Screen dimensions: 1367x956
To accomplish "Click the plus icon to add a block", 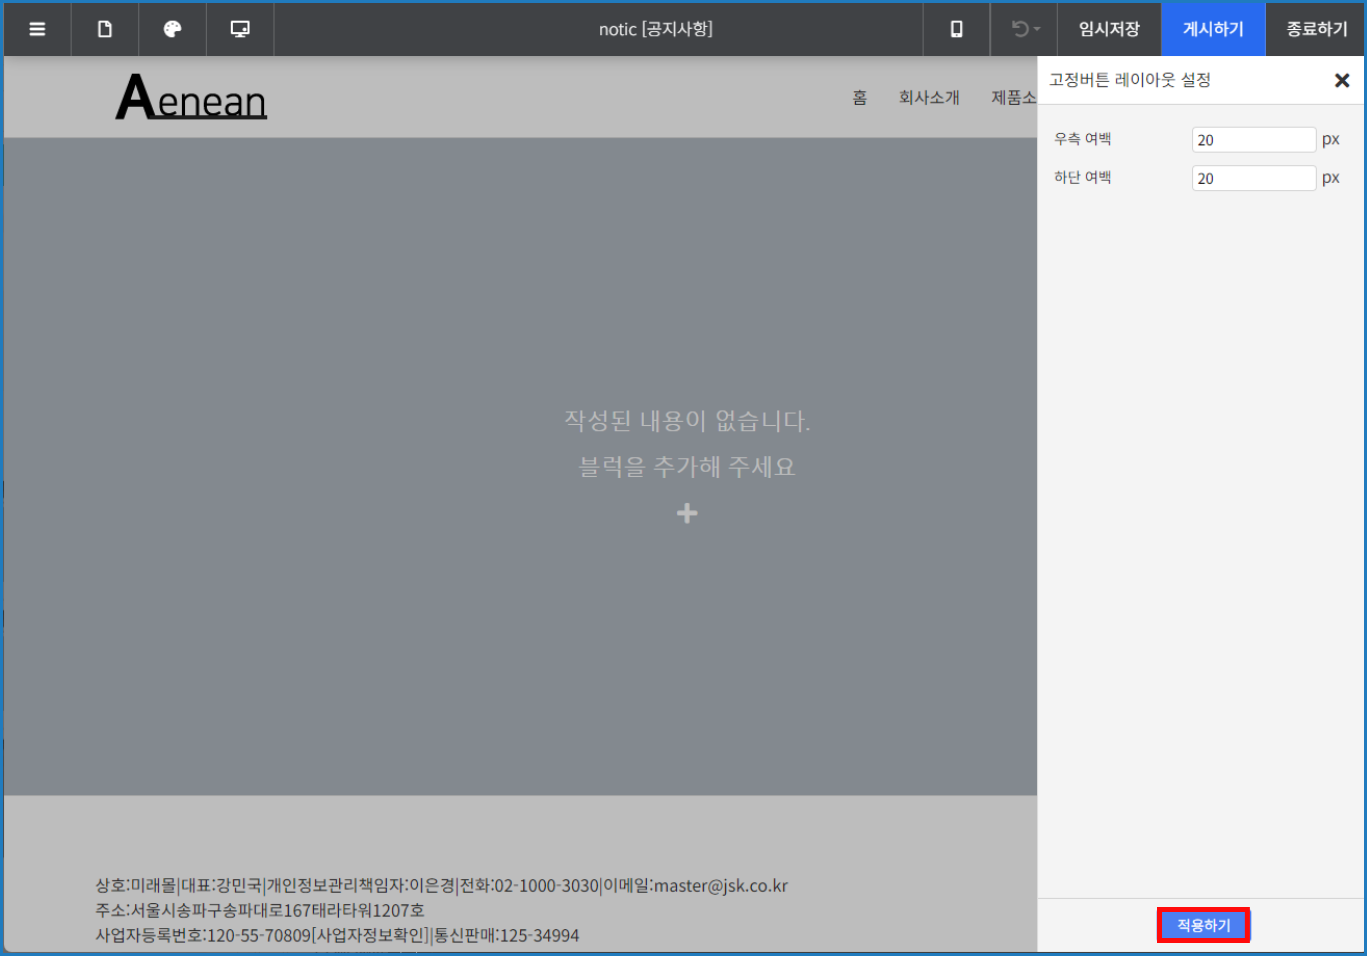I will coord(687,513).
